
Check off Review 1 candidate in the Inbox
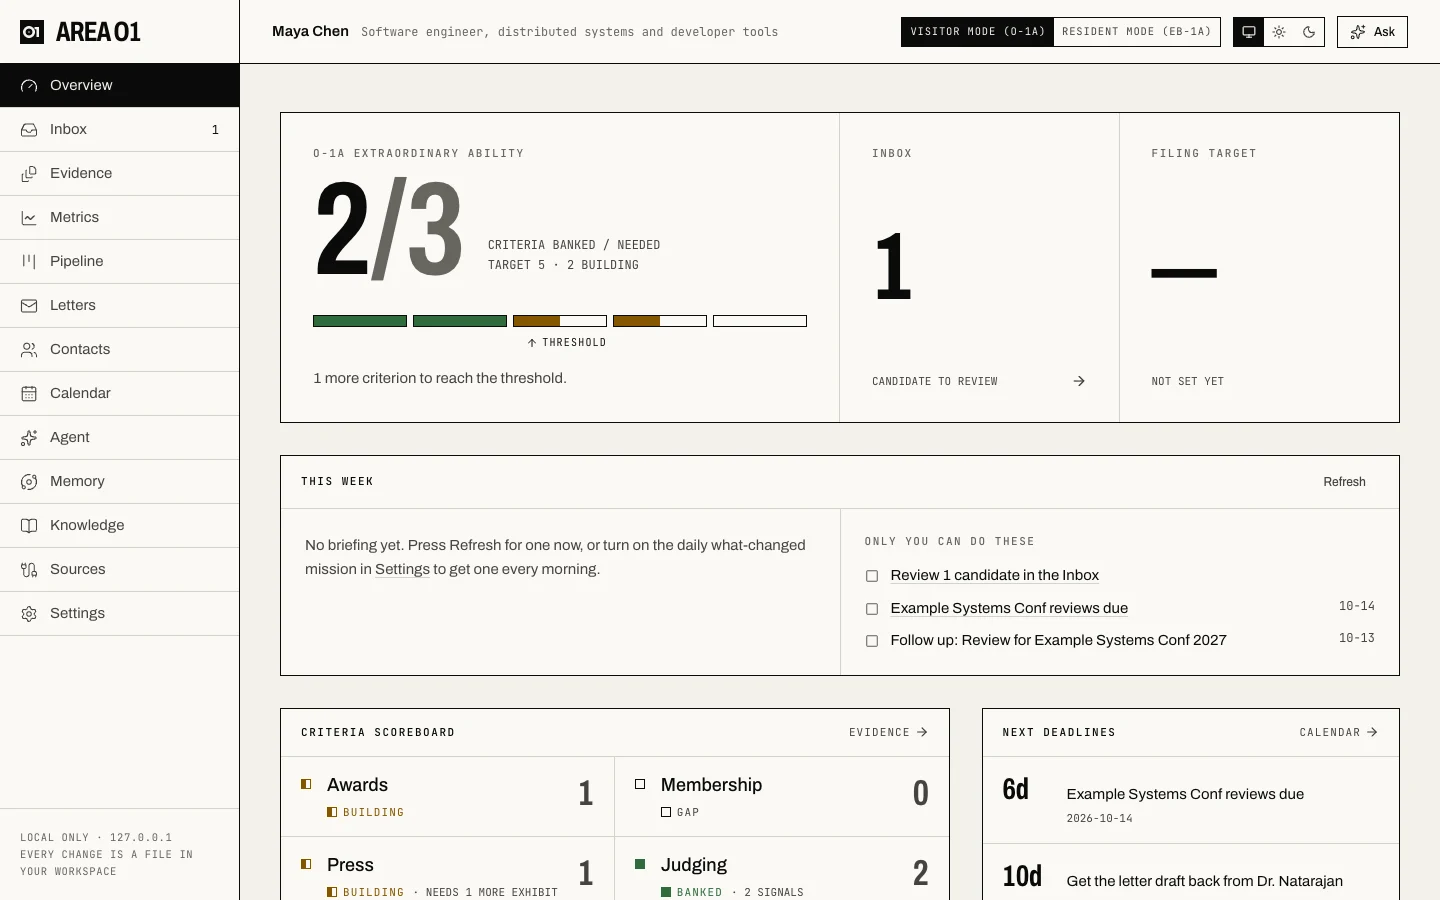(872, 576)
